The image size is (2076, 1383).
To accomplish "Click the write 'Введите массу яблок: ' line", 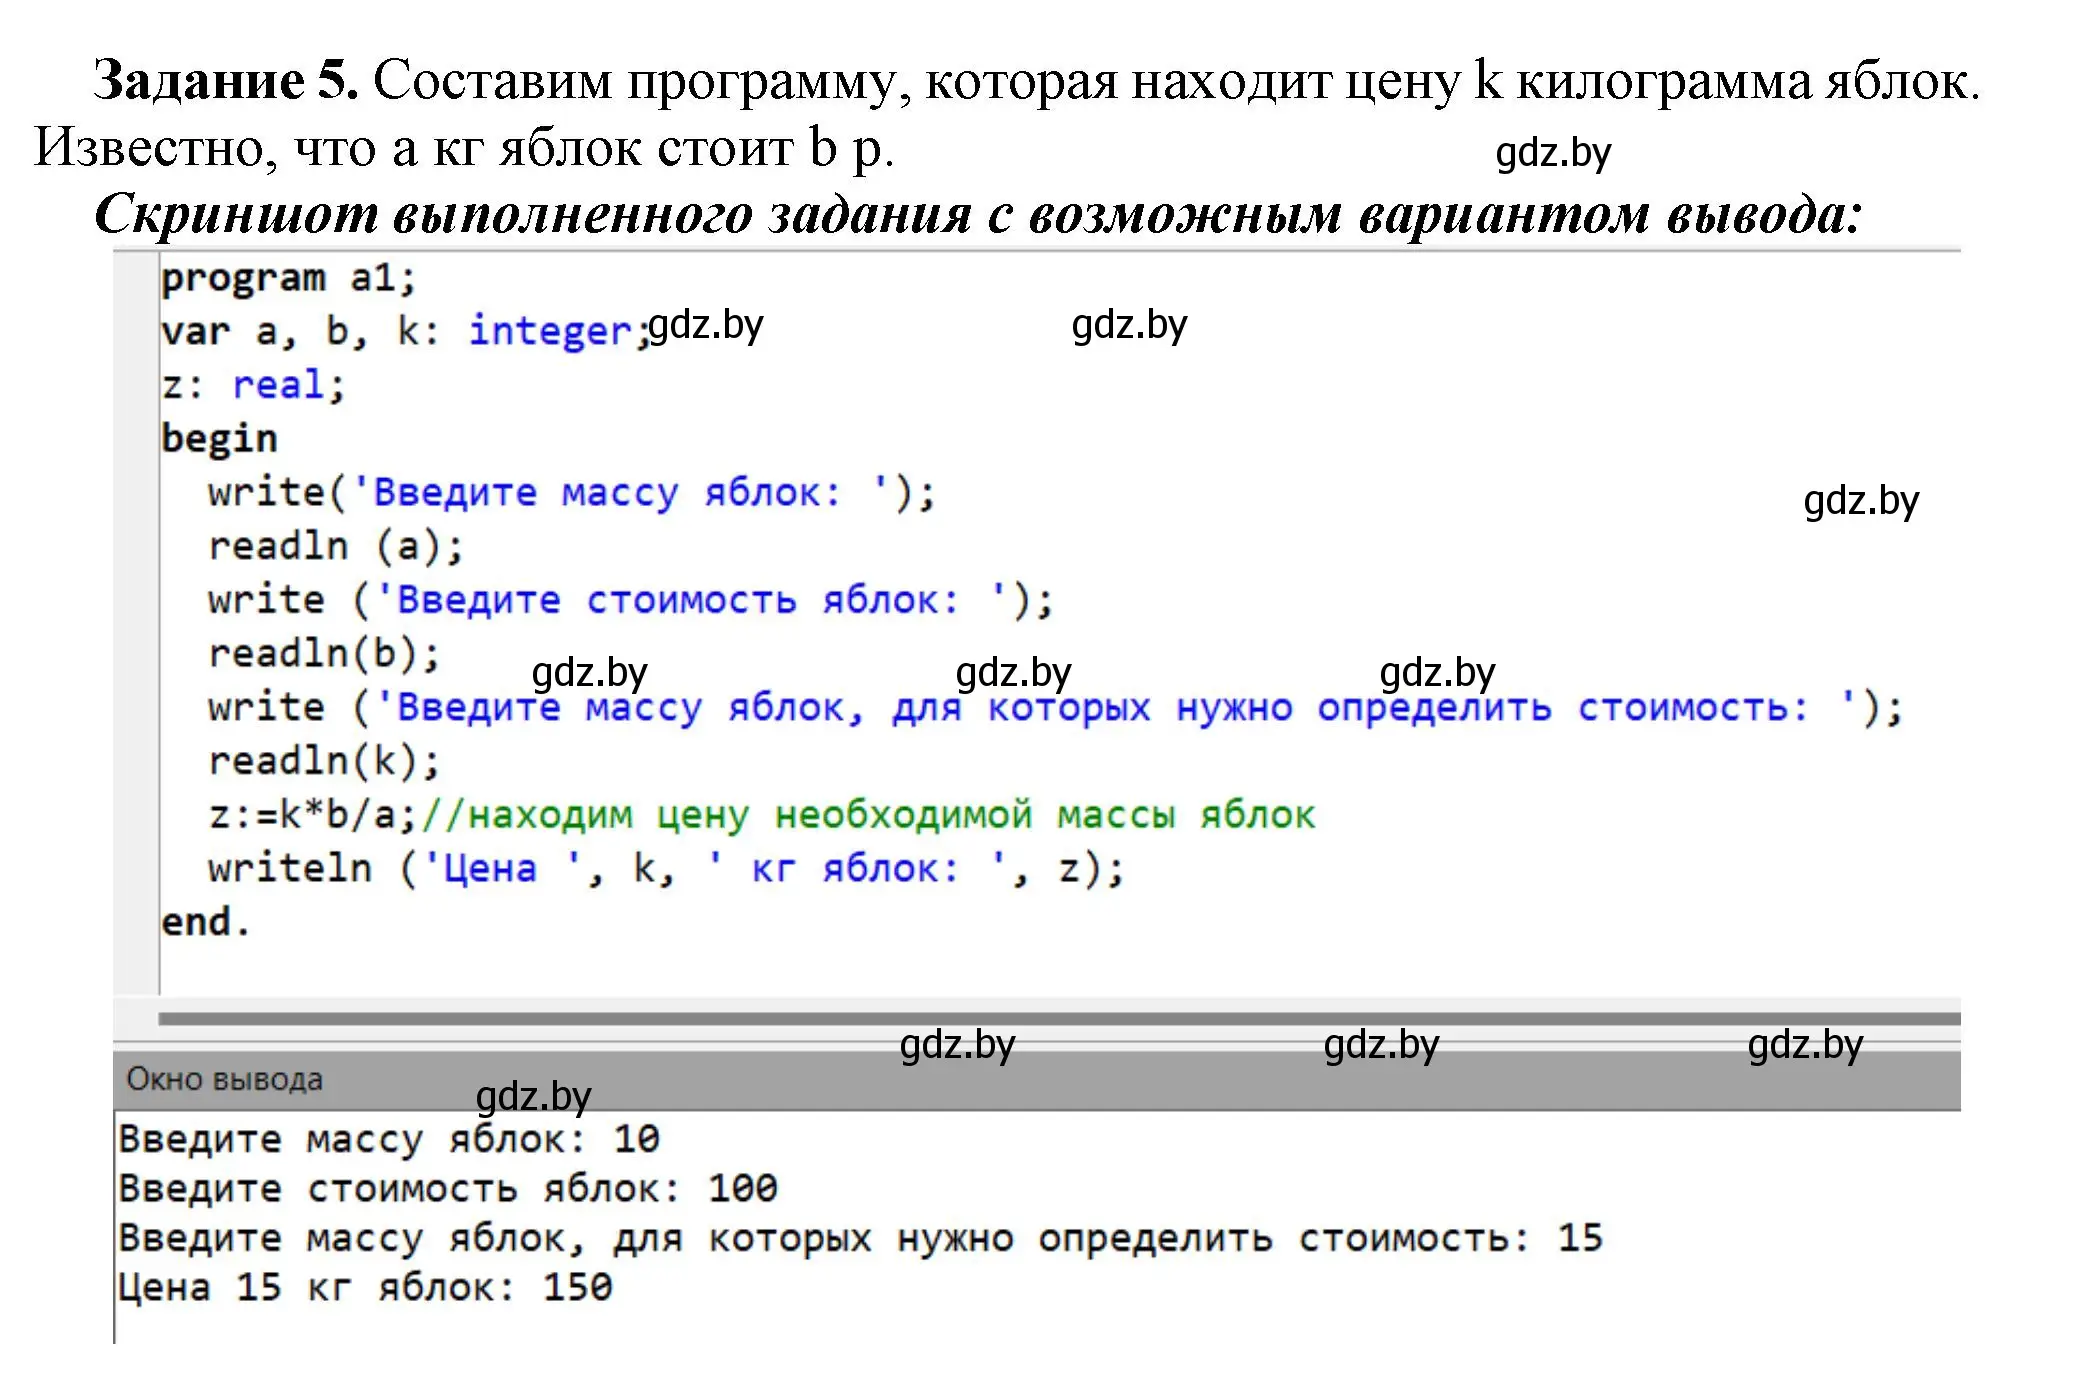I will [x=572, y=492].
